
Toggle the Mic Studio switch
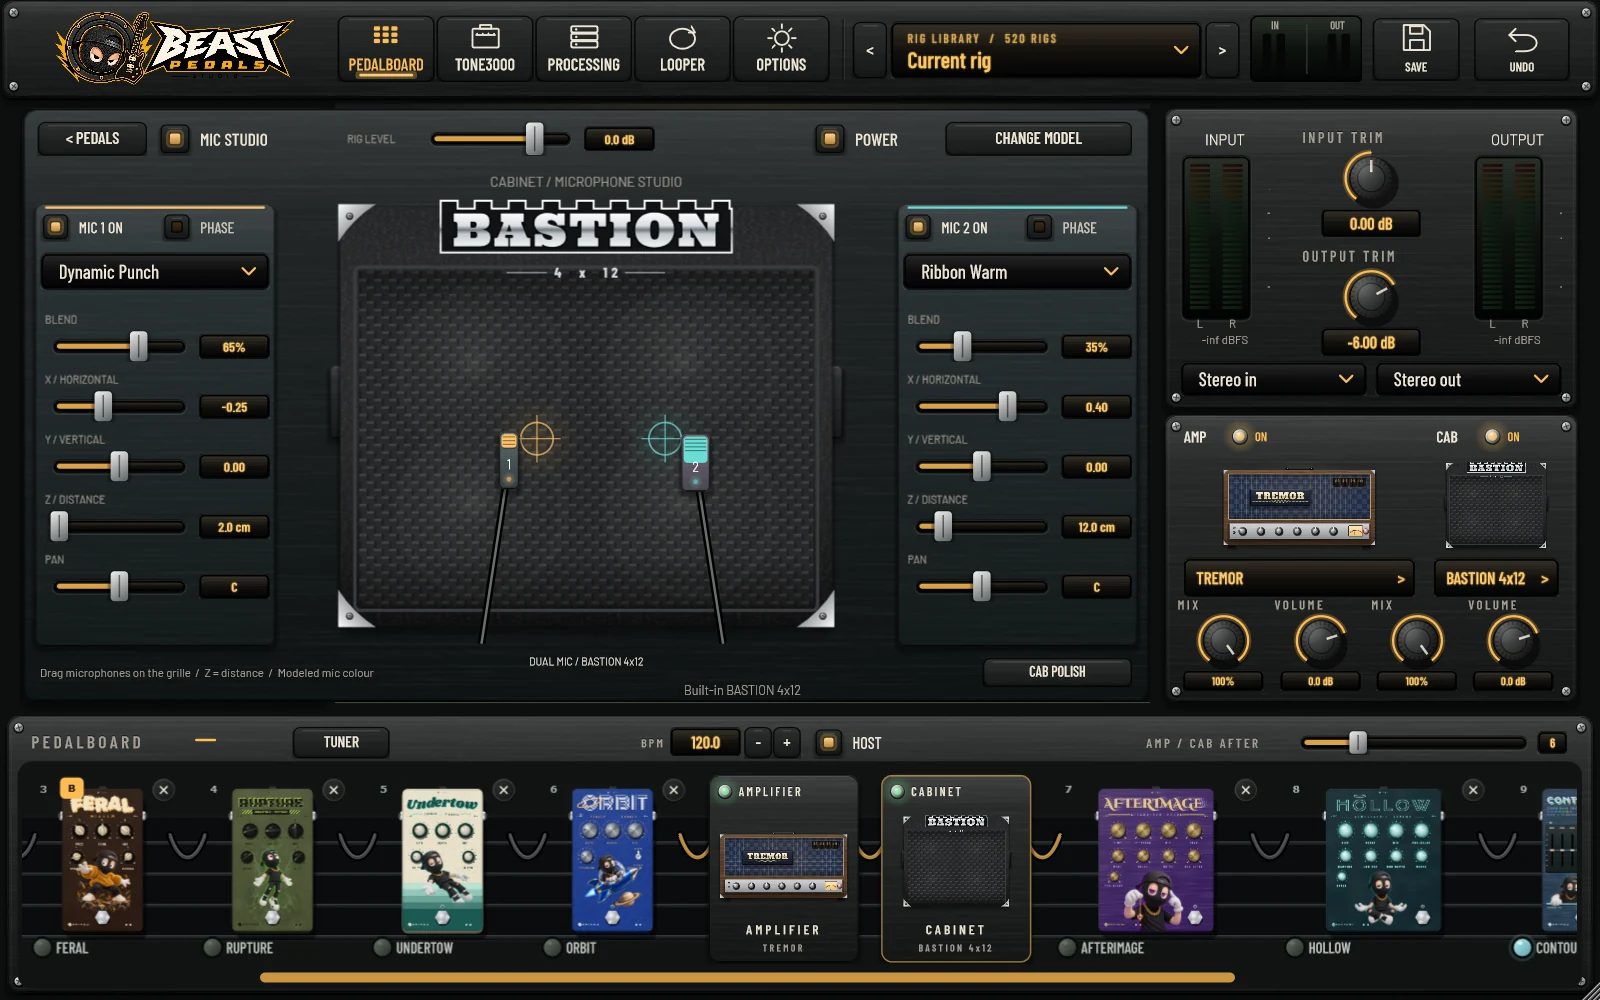pos(175,139)
